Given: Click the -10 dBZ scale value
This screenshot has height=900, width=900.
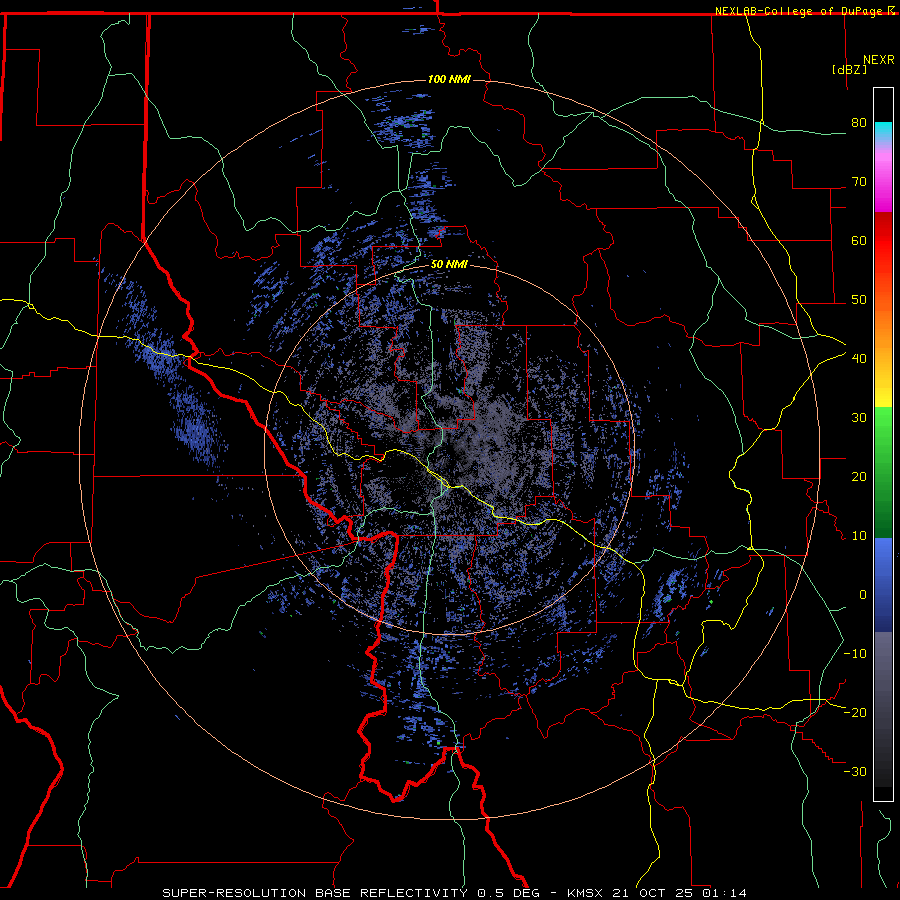Looking at the screenshot, I should [x=855, y=654].
